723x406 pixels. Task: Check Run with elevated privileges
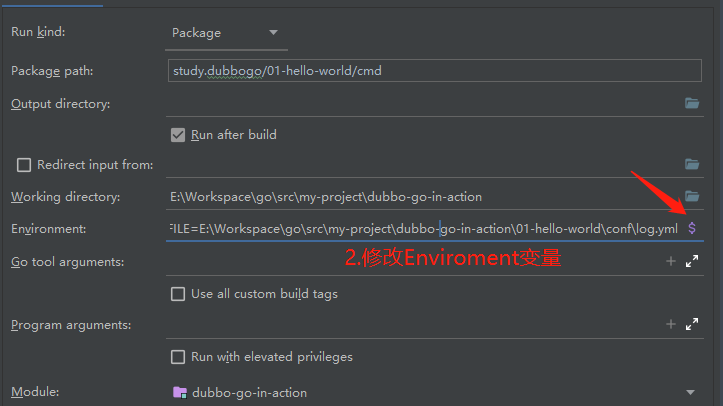[178, 357]
